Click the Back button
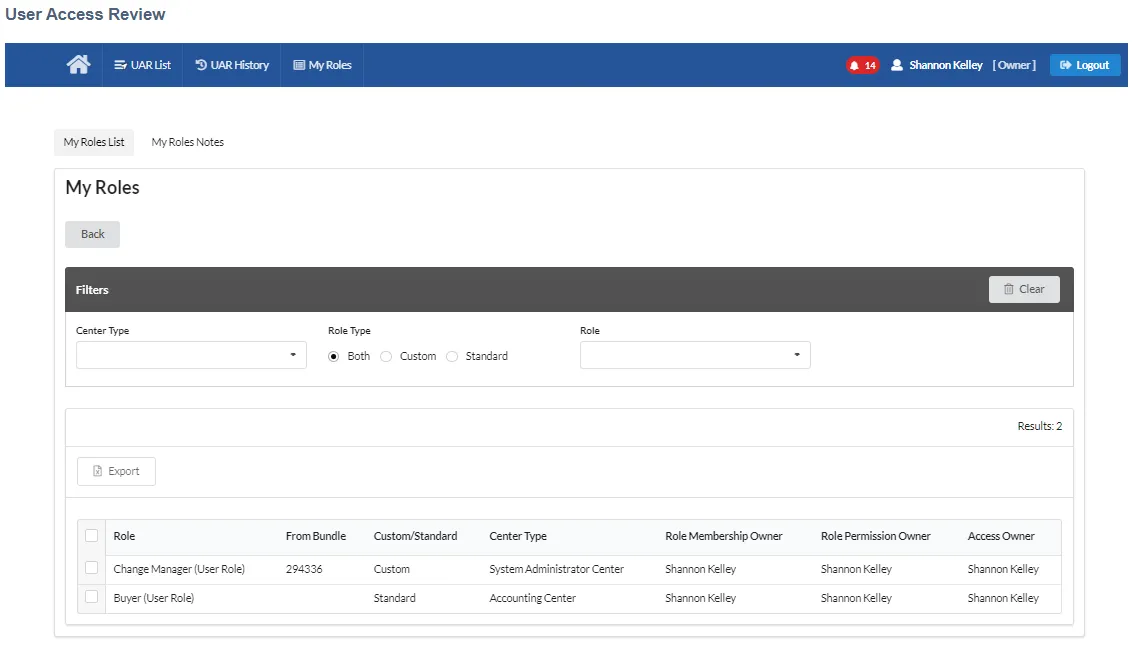Image resolution: width=1144 pixels, height=651 pixels. click(x=93, y=234)
